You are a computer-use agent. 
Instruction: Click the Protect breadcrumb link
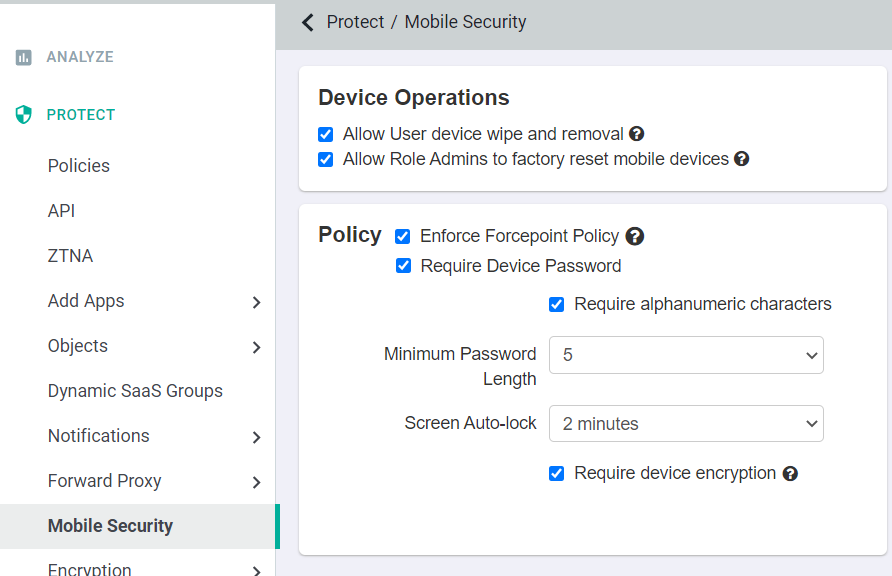click(x=355, y=22)
